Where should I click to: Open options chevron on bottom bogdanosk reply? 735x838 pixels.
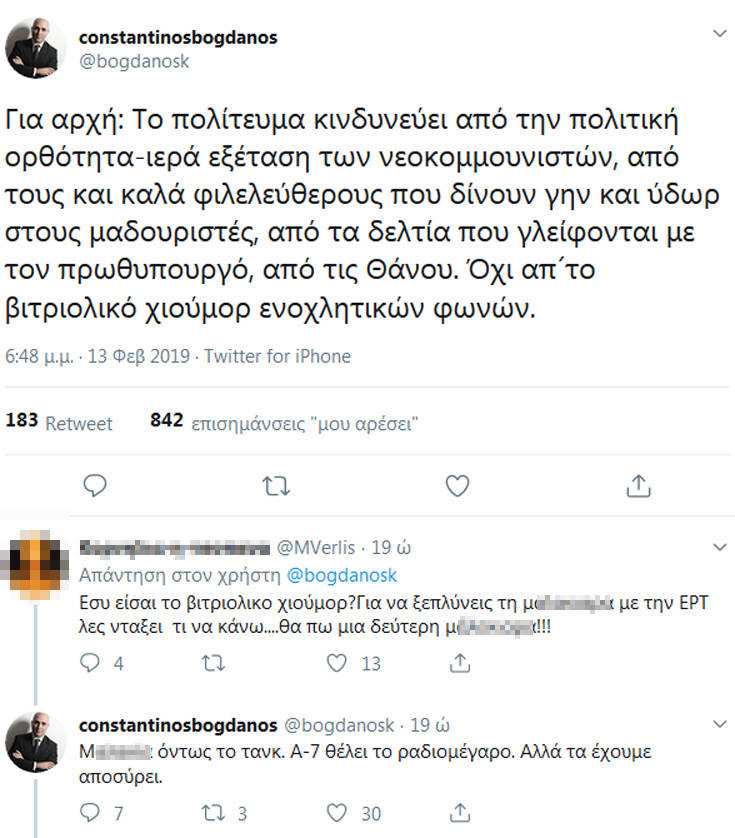[x=718, y=724]
